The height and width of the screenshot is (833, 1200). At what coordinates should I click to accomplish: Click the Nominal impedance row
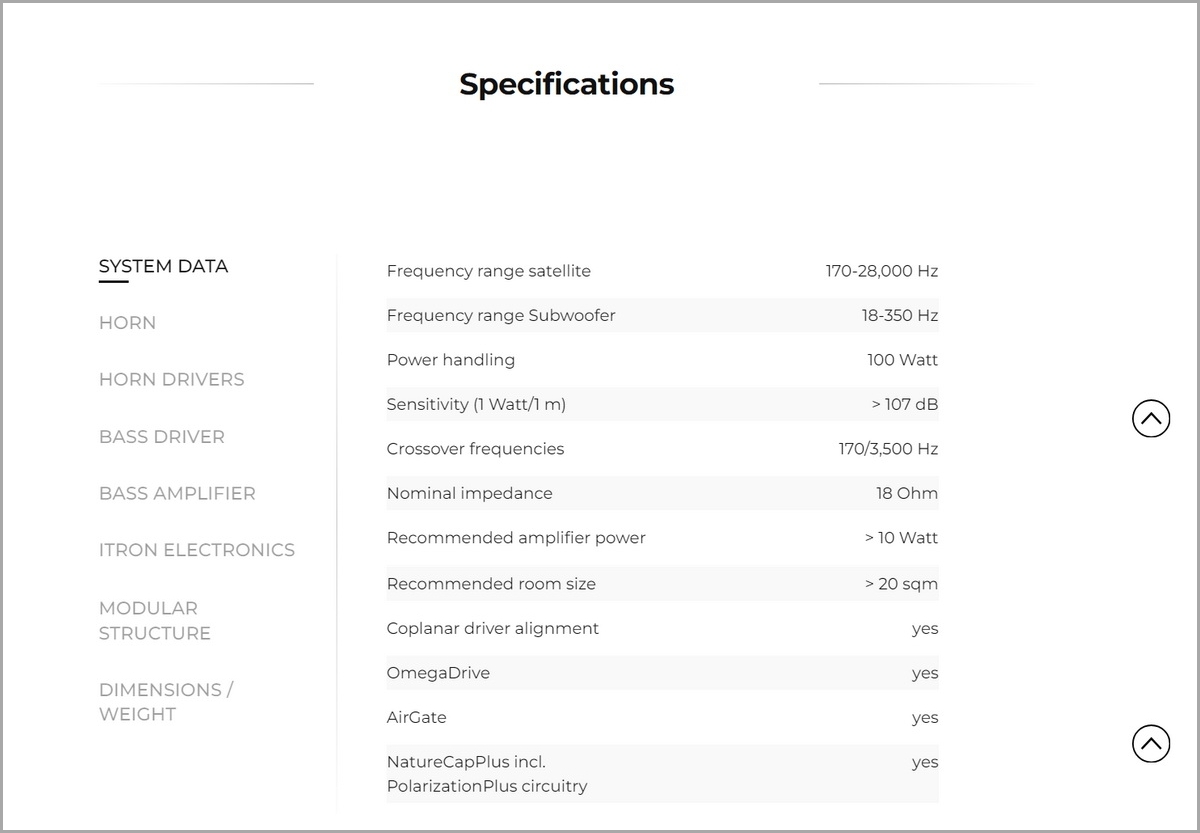point(662,493)
